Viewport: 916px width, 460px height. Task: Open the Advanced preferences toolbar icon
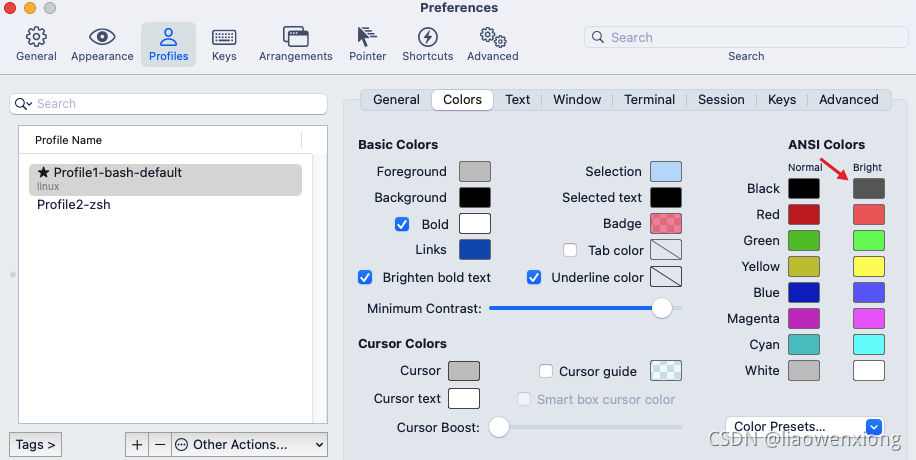[x=492, y=44]
